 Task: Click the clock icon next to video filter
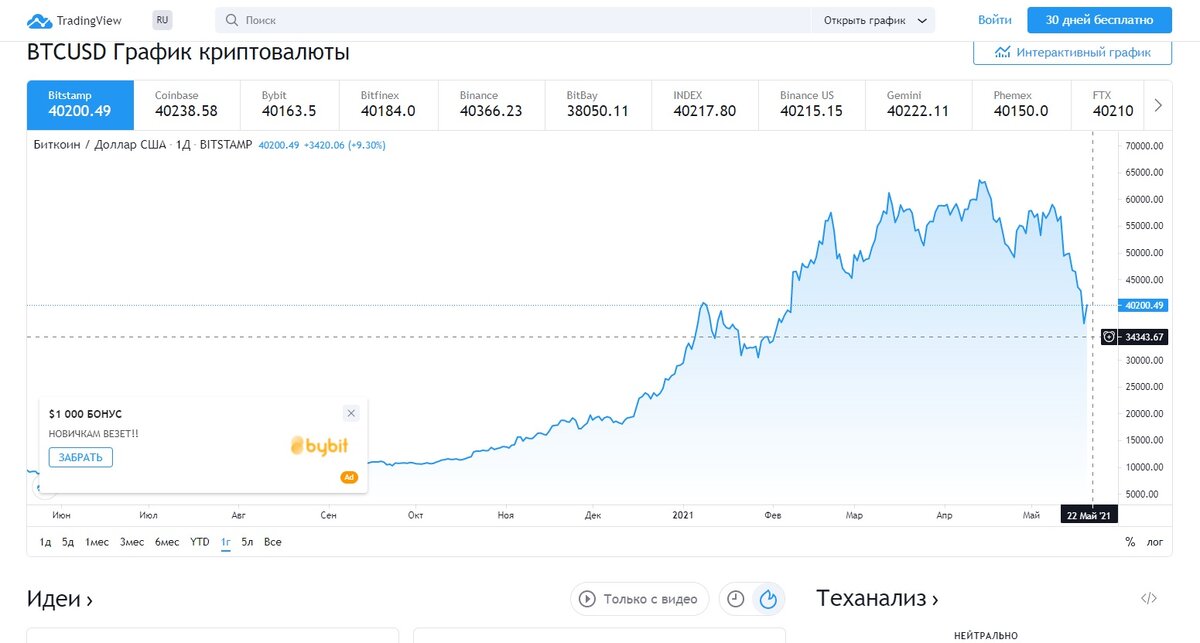(x=736, y=599)
